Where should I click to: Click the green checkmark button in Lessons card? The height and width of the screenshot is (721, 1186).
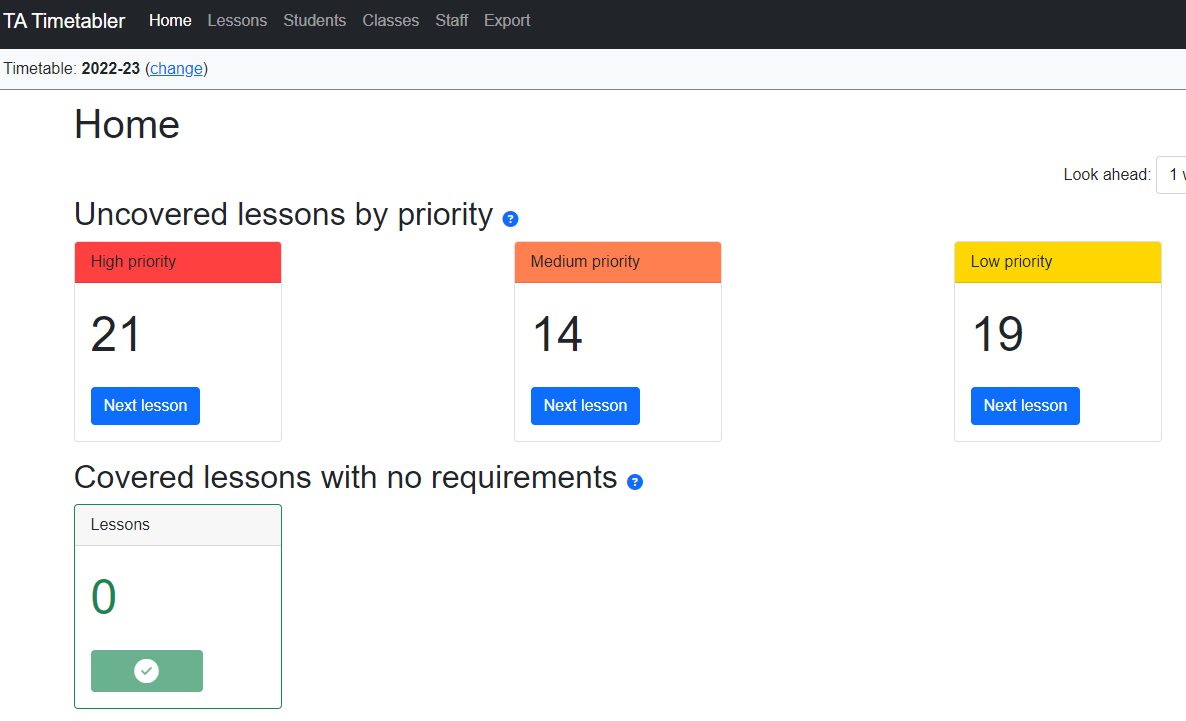click(147, 671)
